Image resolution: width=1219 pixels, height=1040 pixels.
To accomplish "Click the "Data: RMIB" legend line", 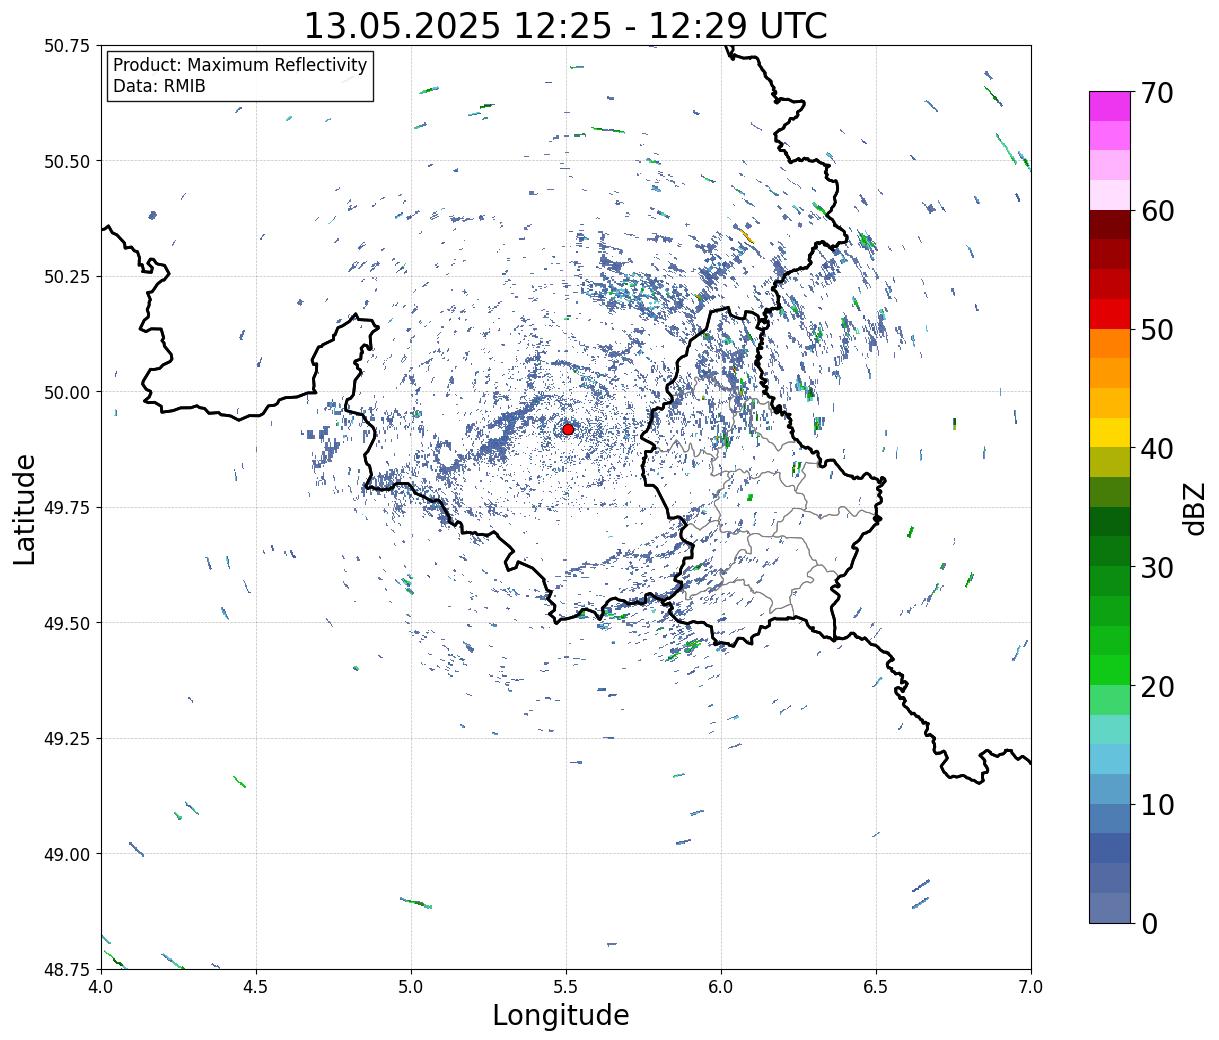I will [x=159, y=87].
